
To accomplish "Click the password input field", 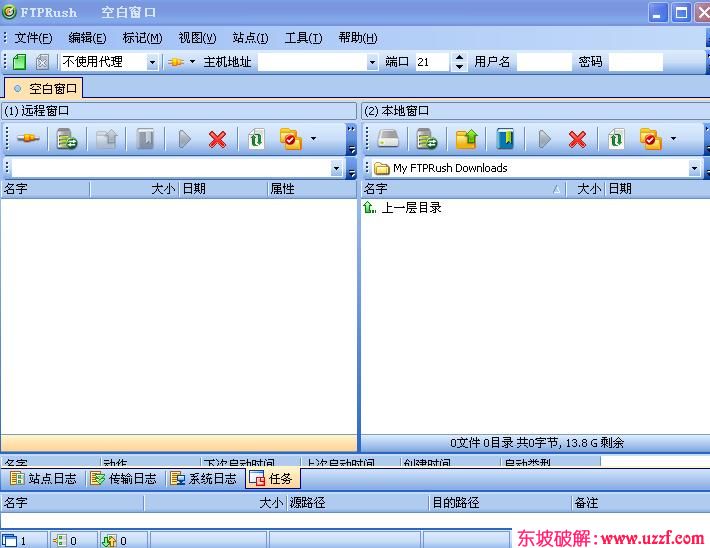I will [636, 62].
